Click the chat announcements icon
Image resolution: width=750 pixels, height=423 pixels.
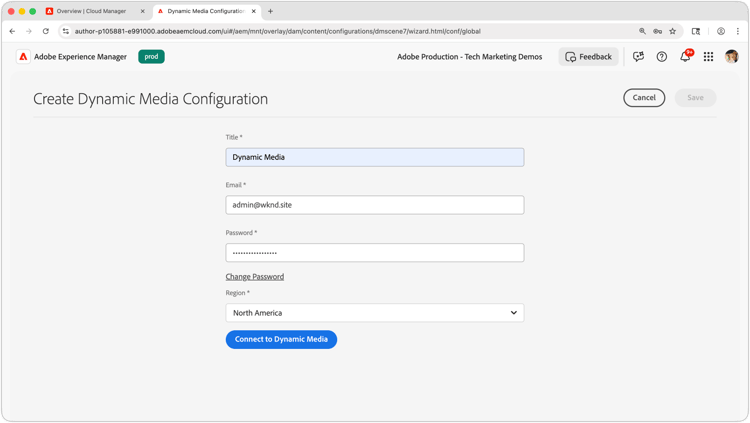tap(638, 57)
